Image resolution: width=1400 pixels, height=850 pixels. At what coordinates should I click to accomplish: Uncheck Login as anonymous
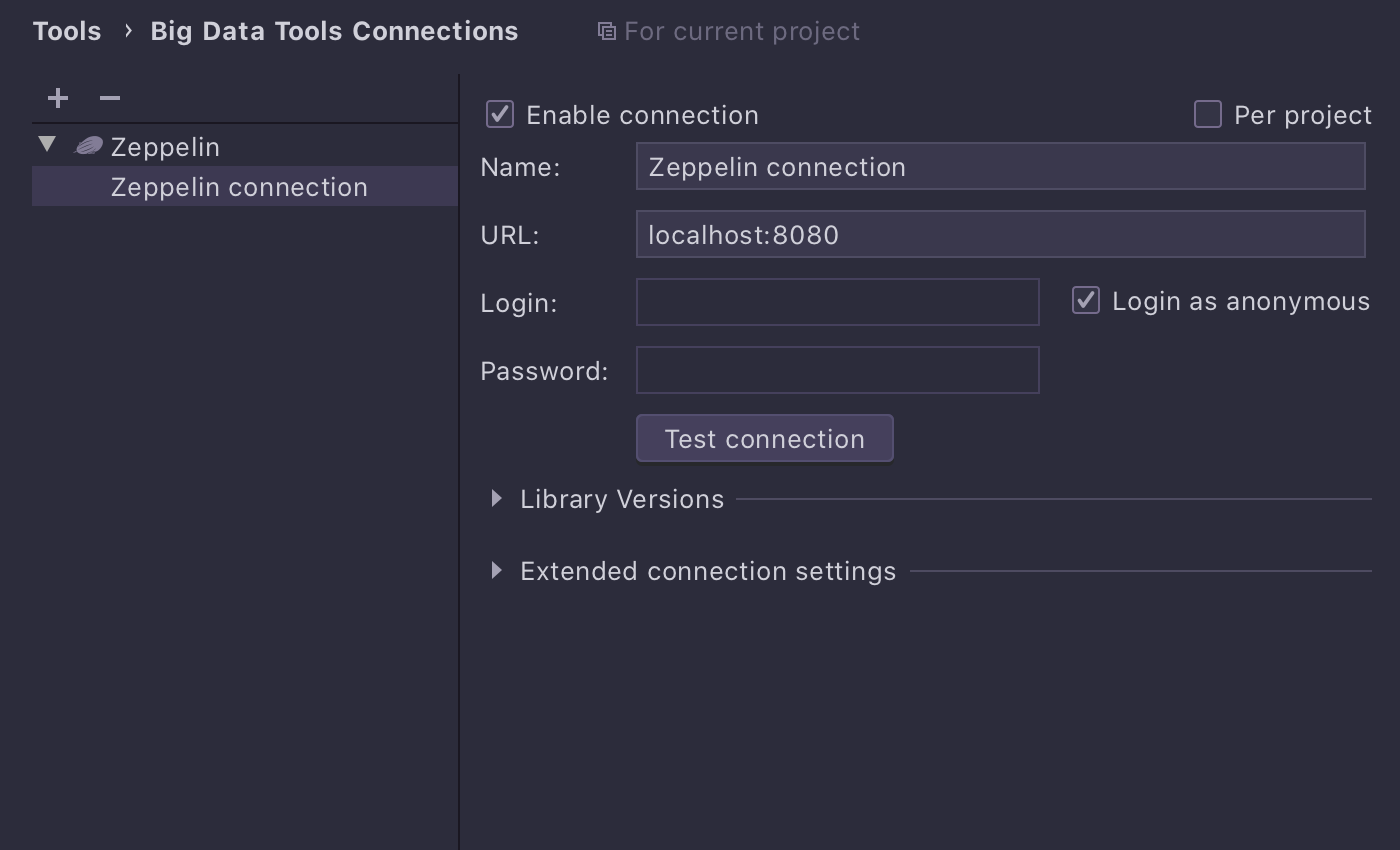click(x=1086, y=300)
